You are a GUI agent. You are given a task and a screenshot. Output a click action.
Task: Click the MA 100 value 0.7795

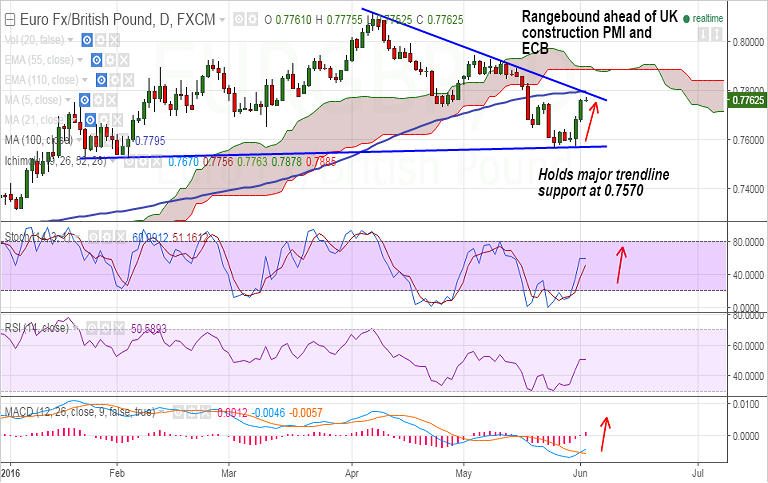coord(150,141)
